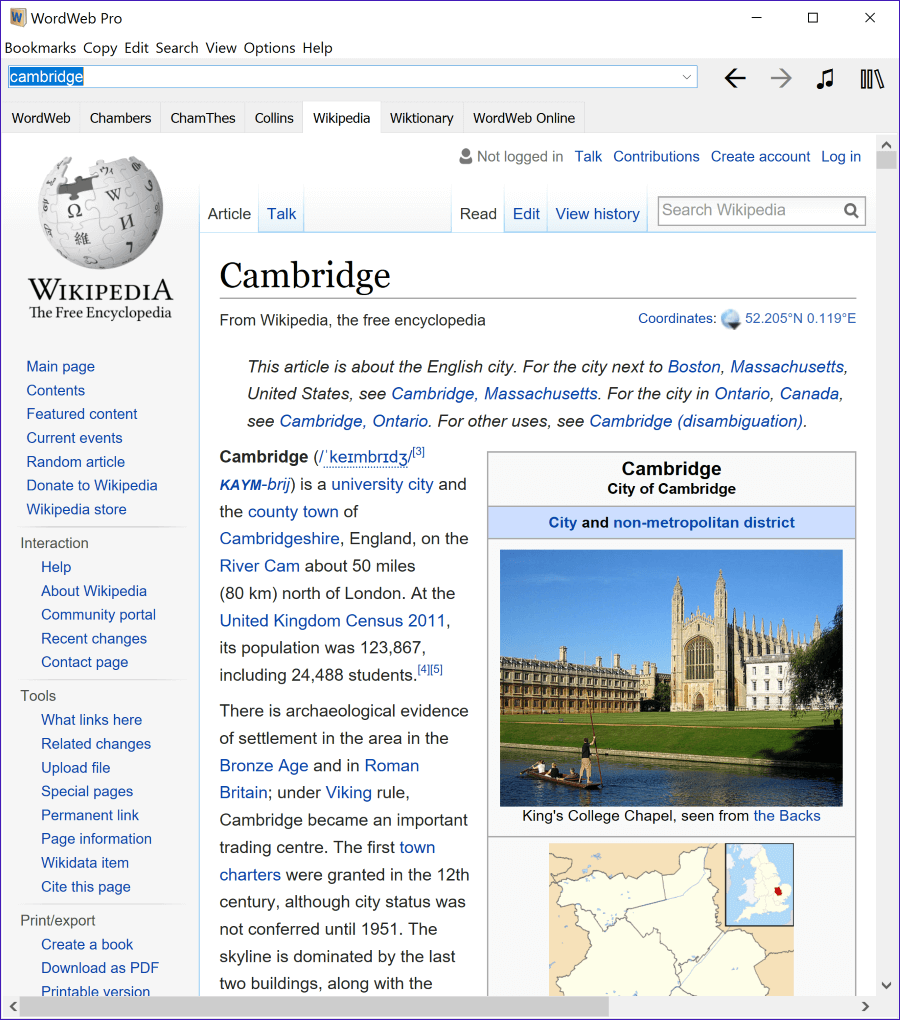The image size is (900, 1020).
Task: Click the forward arrow navigation icon
Action: 781,78
